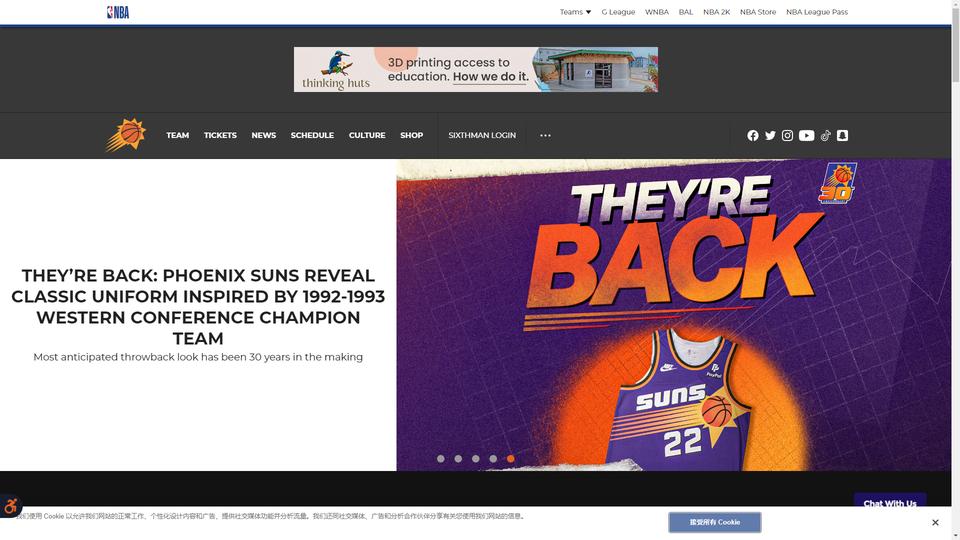Open the Suns TikTok icon
The image size is (960, 540).
coord(825,135)
